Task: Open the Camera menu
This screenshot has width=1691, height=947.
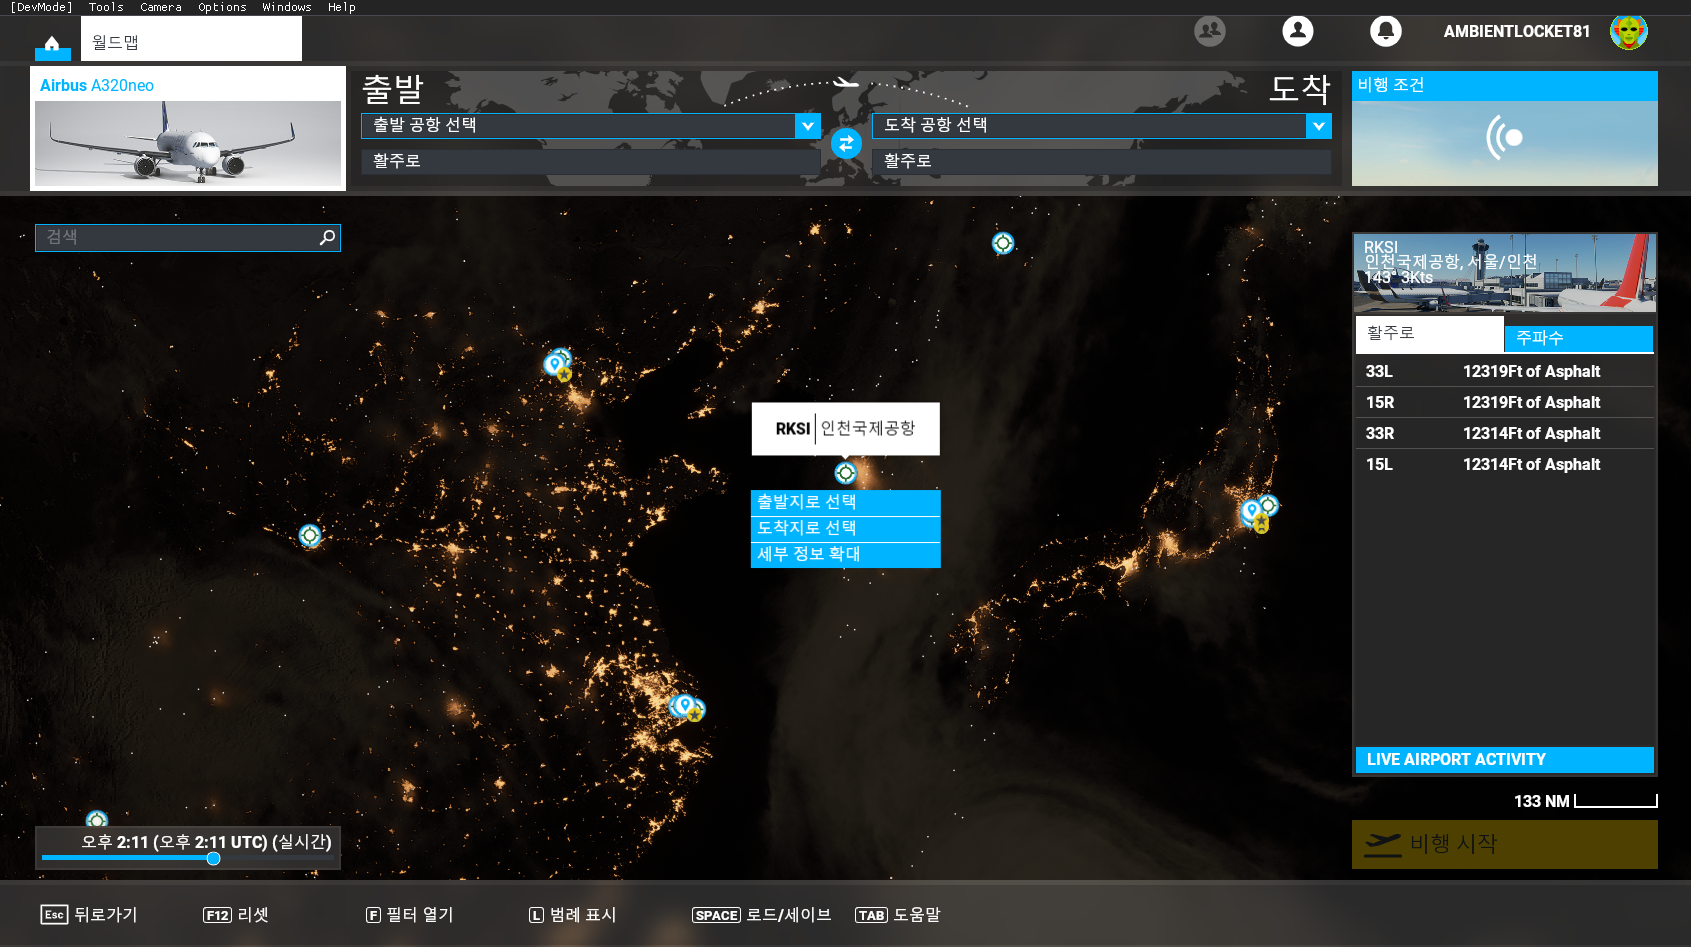Action: [161, 7]
